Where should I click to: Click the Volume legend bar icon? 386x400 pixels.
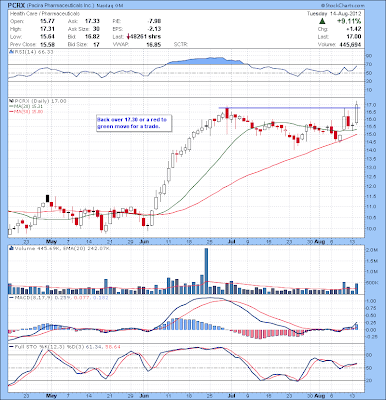(11, 248)
